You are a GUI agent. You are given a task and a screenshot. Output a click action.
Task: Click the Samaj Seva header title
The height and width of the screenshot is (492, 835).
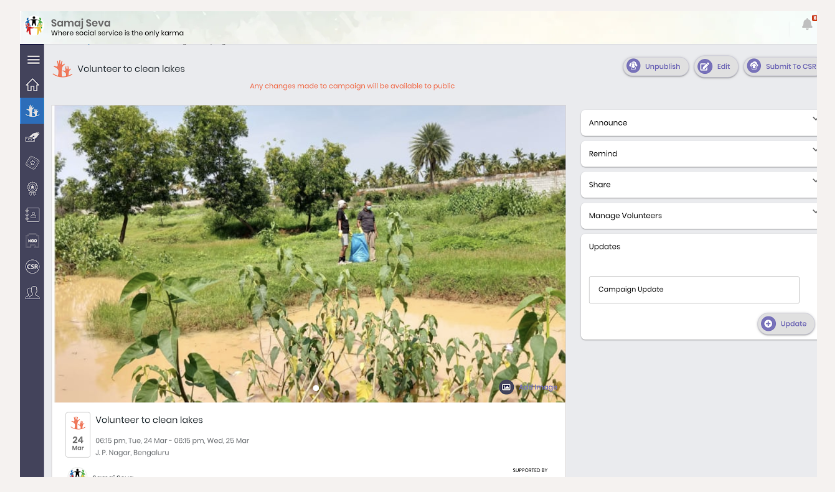[x=80, y=23]
